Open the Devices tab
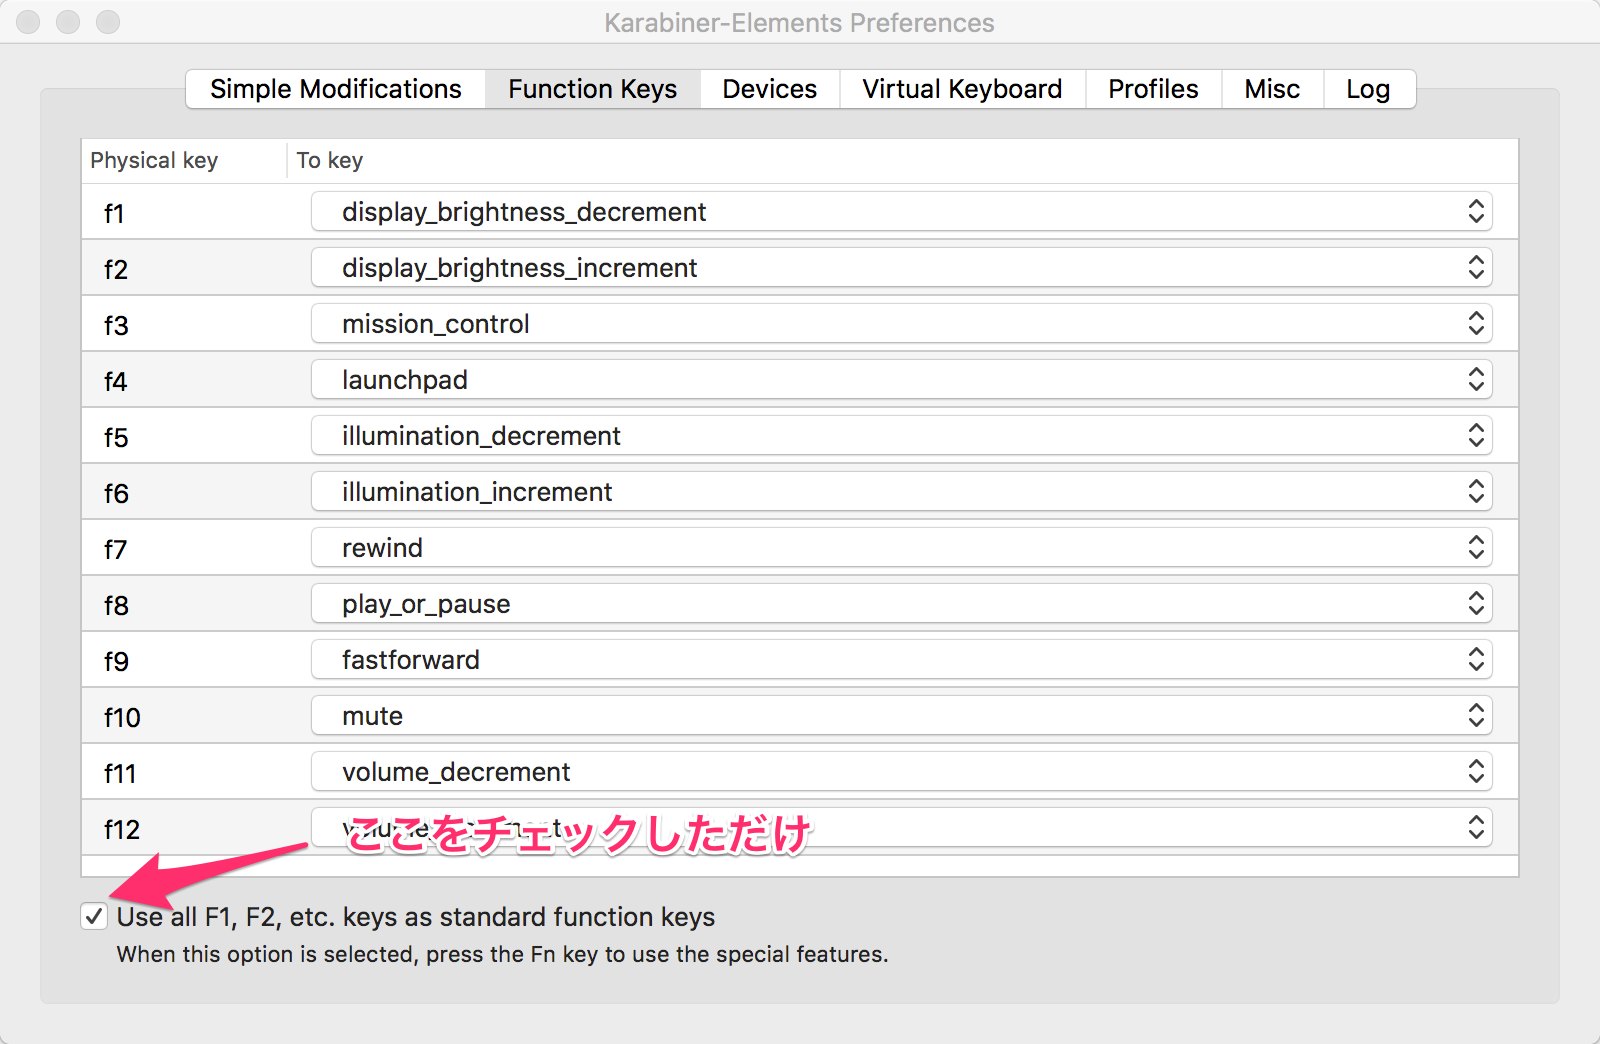1600x1044 pixels. pyautogui.click(x=770, y=89)
